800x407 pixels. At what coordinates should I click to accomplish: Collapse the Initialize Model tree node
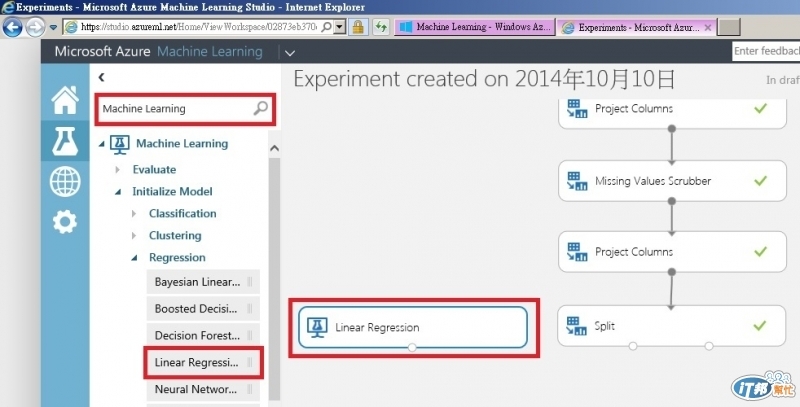[118, 192]
